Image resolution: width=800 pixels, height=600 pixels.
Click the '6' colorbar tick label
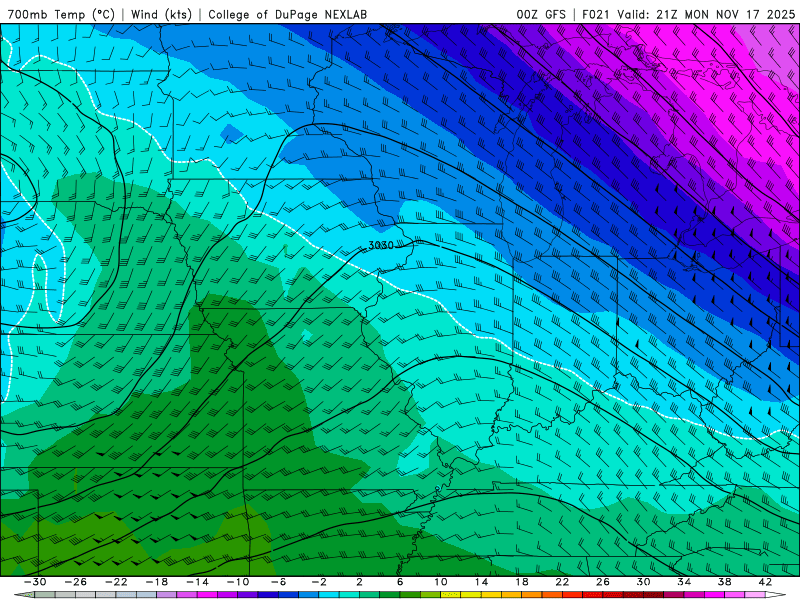tap(400, 582)
